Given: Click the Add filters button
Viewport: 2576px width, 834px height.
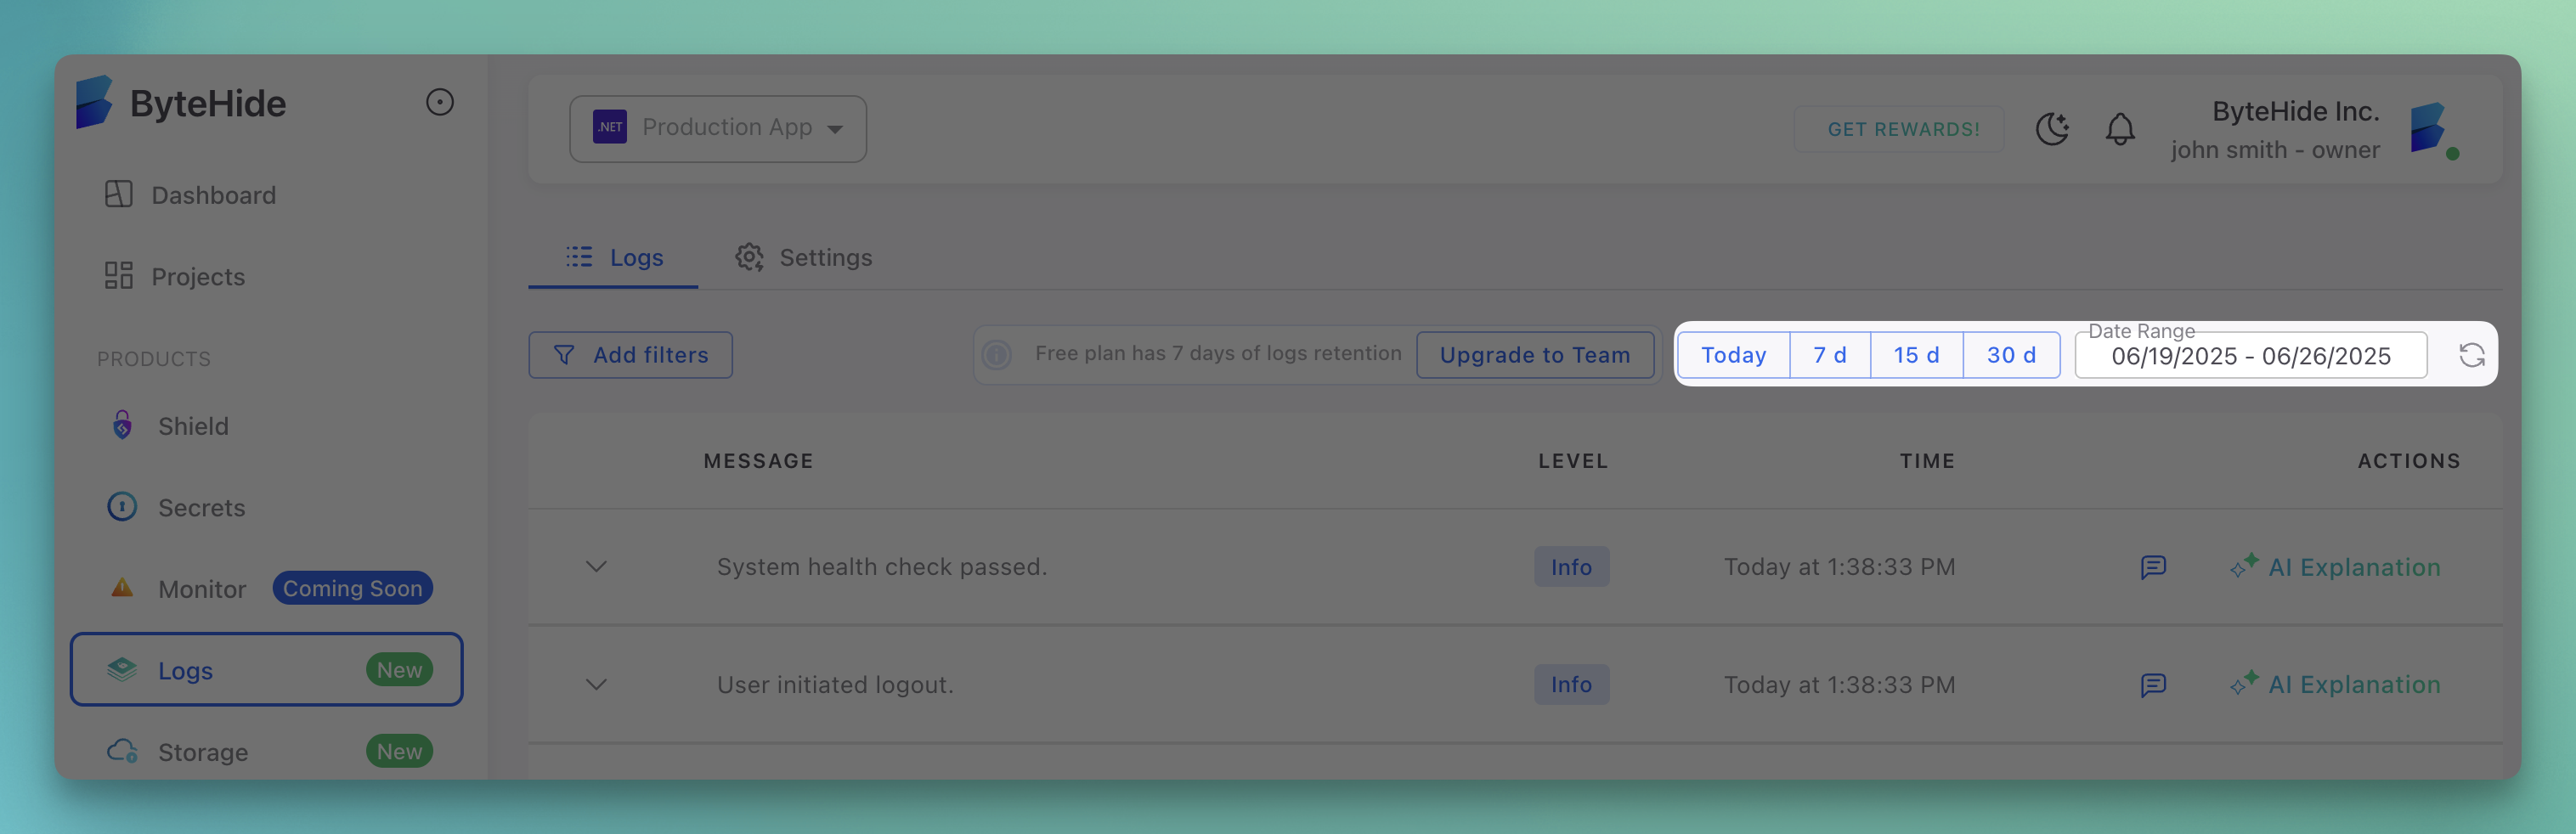Looking at the screenshot, I should [x=630, y=355].
